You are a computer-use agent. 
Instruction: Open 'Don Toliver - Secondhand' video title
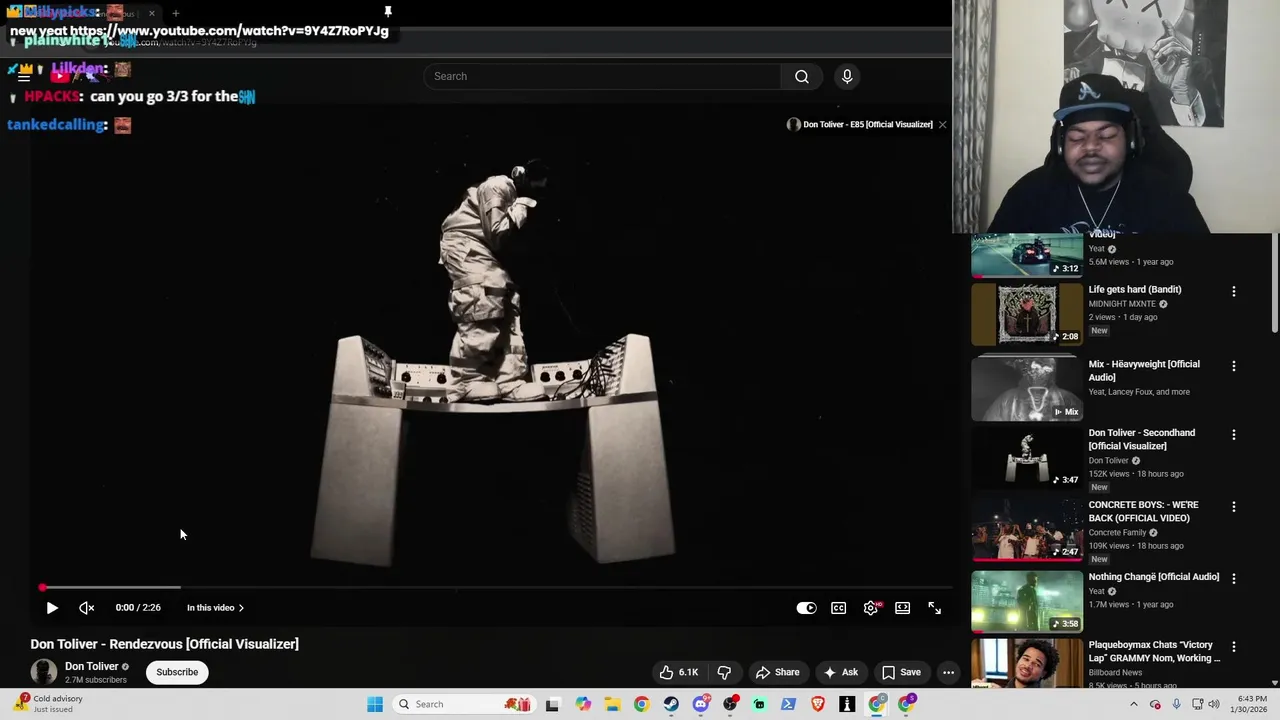click(x=1142, y=439)
